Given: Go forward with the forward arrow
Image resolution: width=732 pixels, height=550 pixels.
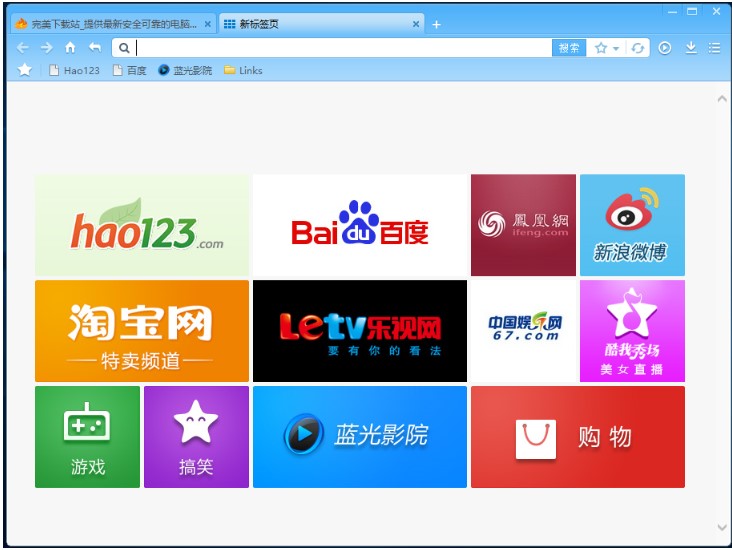Looking at the screenshot, I should pyautogui.click(x=46, y=48).
